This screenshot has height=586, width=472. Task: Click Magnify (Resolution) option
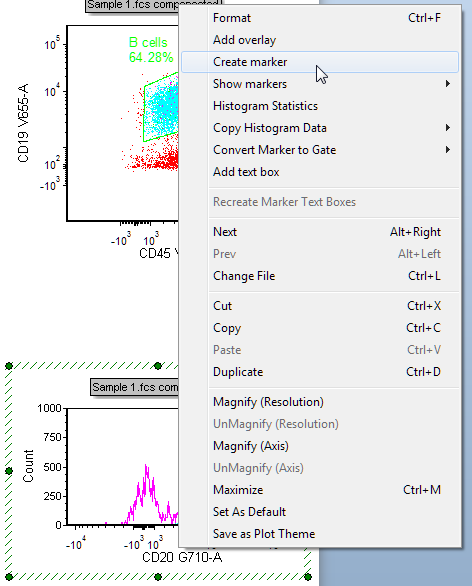pos(320,402)
